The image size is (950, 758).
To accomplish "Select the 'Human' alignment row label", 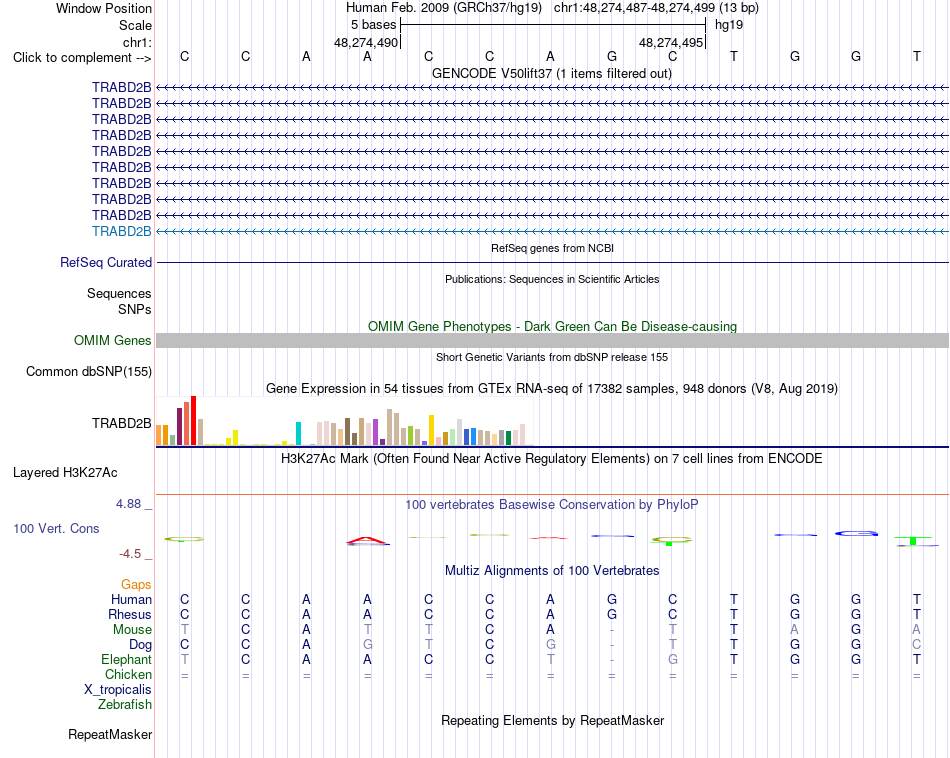I will (131, 600).
